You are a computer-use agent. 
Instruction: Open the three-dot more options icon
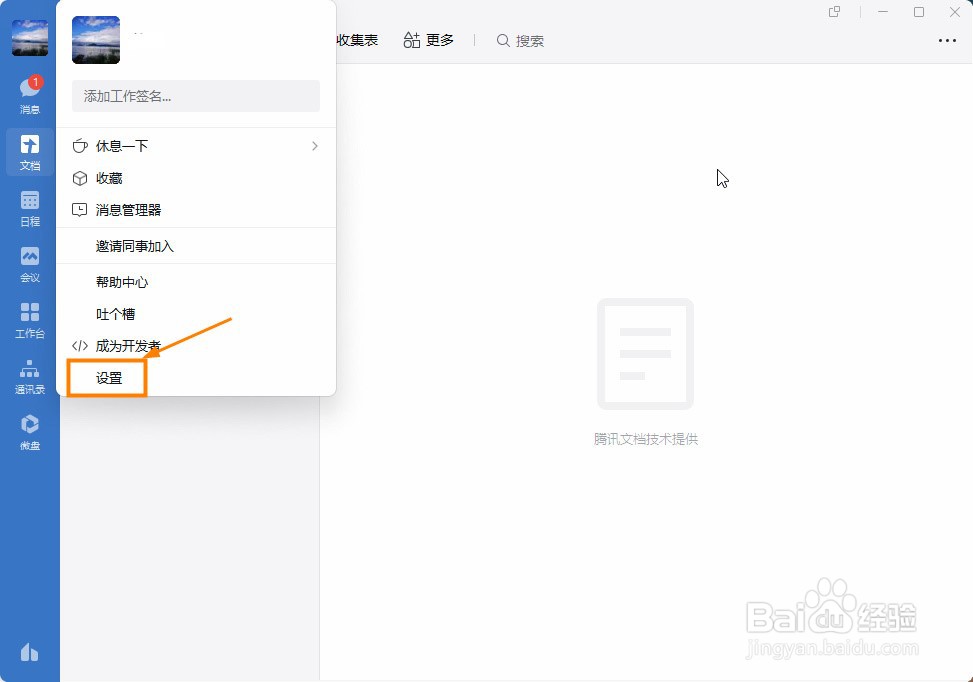pyautogui.click(x=947, y=40)
